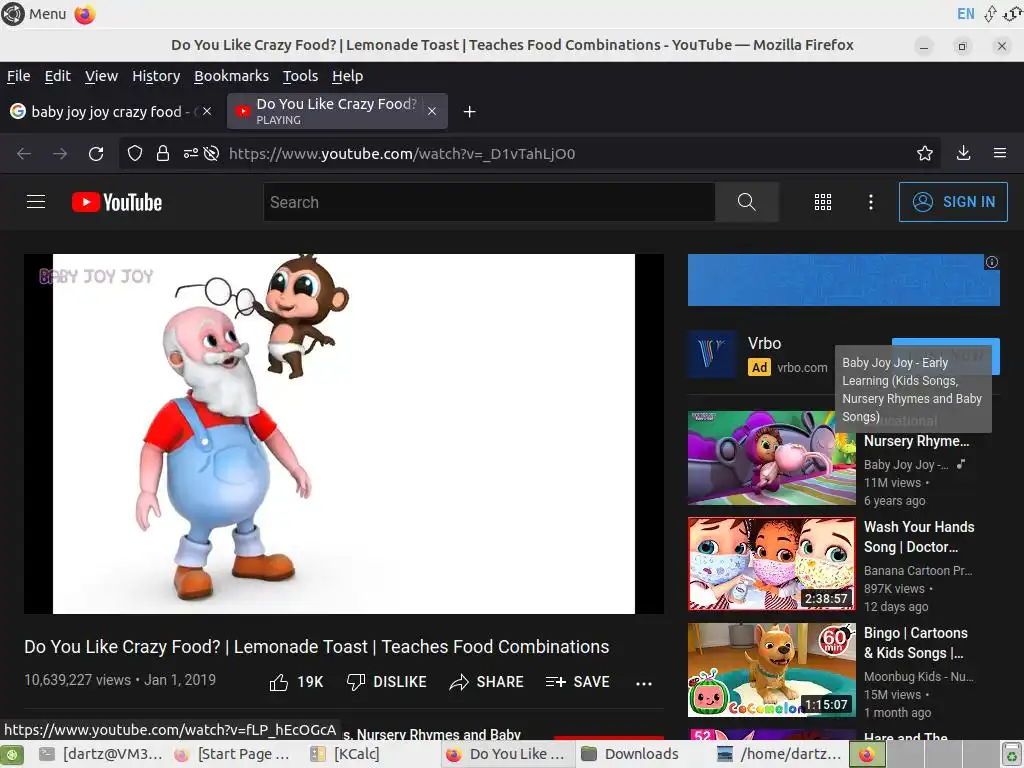Switch to Start Page taskbar entry

pos(233,754)
